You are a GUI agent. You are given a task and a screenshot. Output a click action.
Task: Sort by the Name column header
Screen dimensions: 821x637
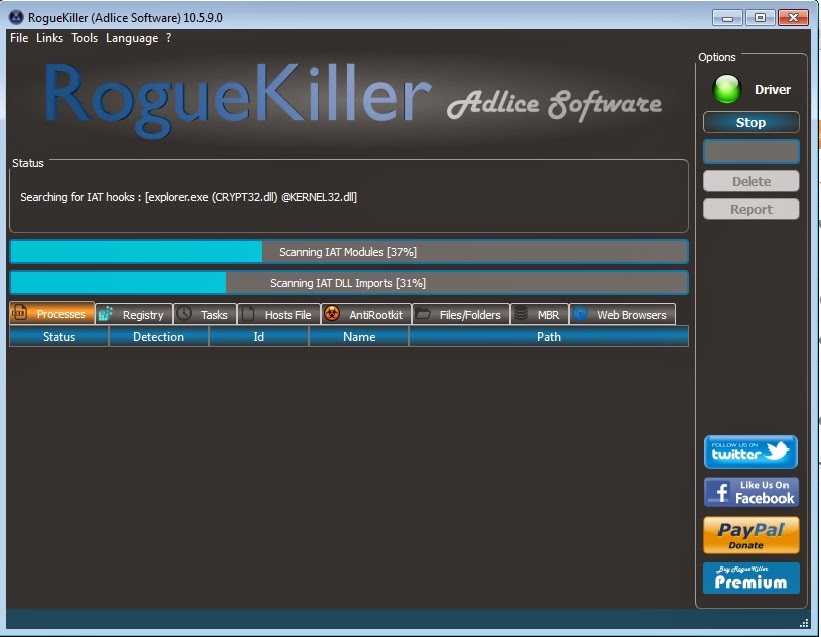(x=359, y=337)
